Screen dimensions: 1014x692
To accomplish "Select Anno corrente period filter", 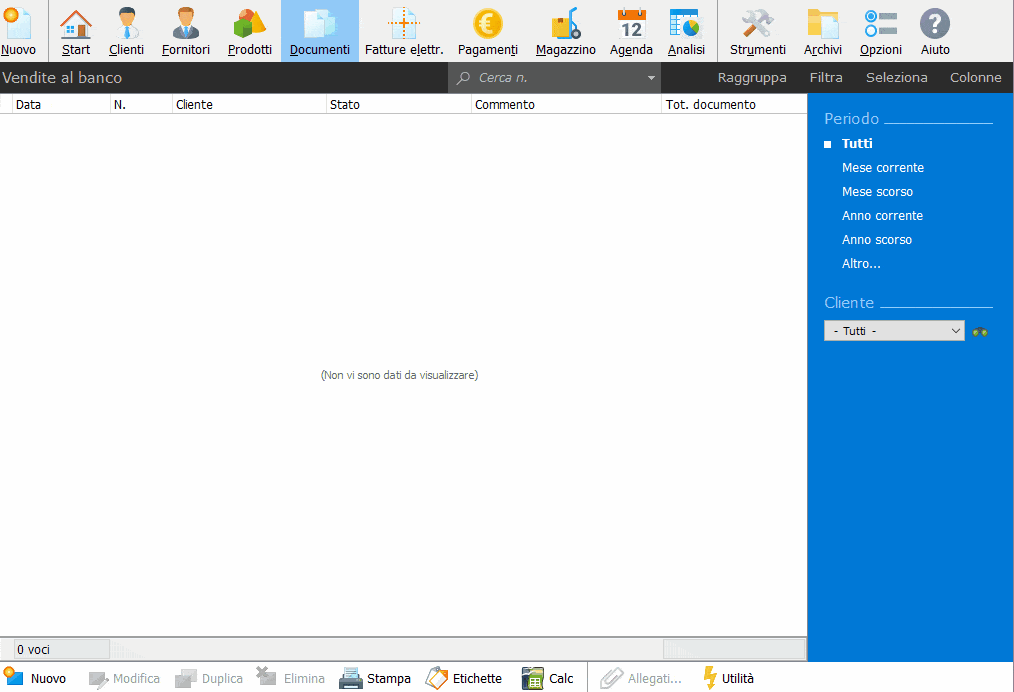I will 882,215.
